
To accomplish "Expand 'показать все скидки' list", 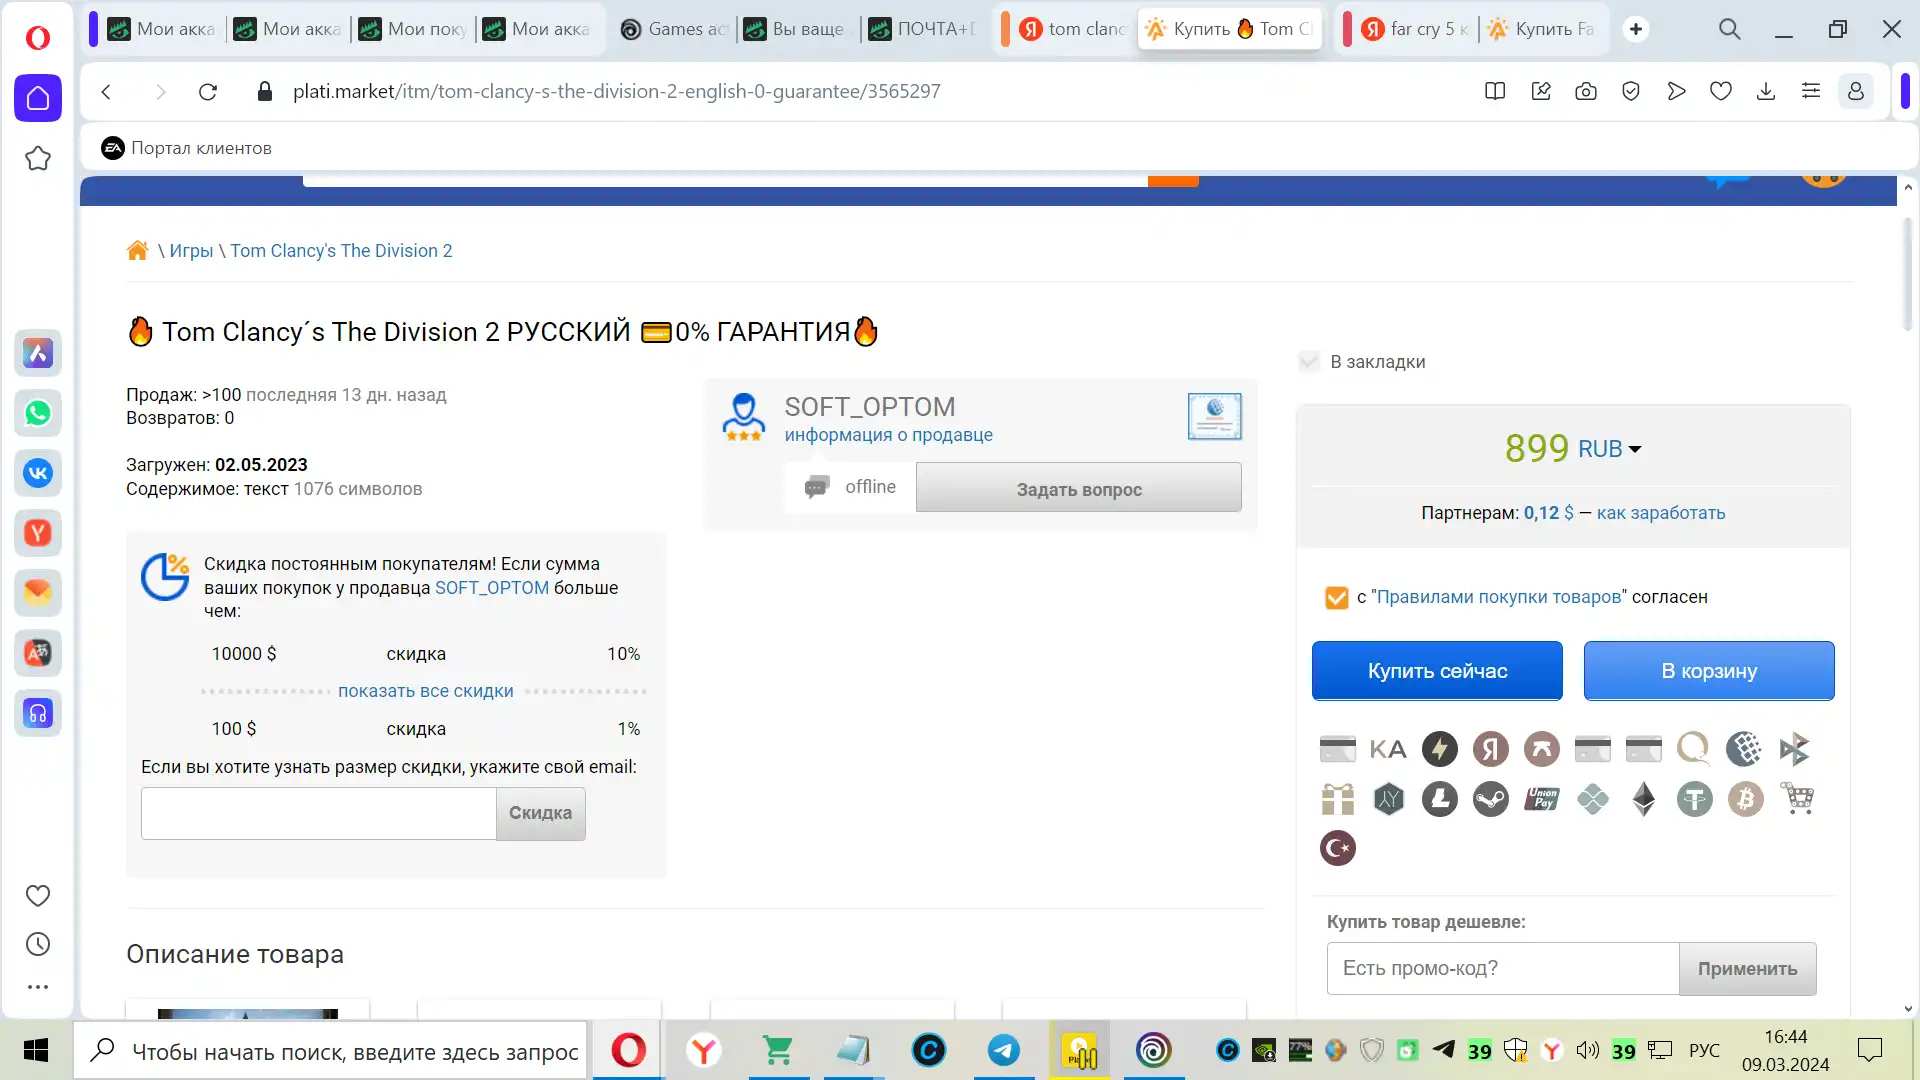I will pyautogui.click(x=426, y=691).
